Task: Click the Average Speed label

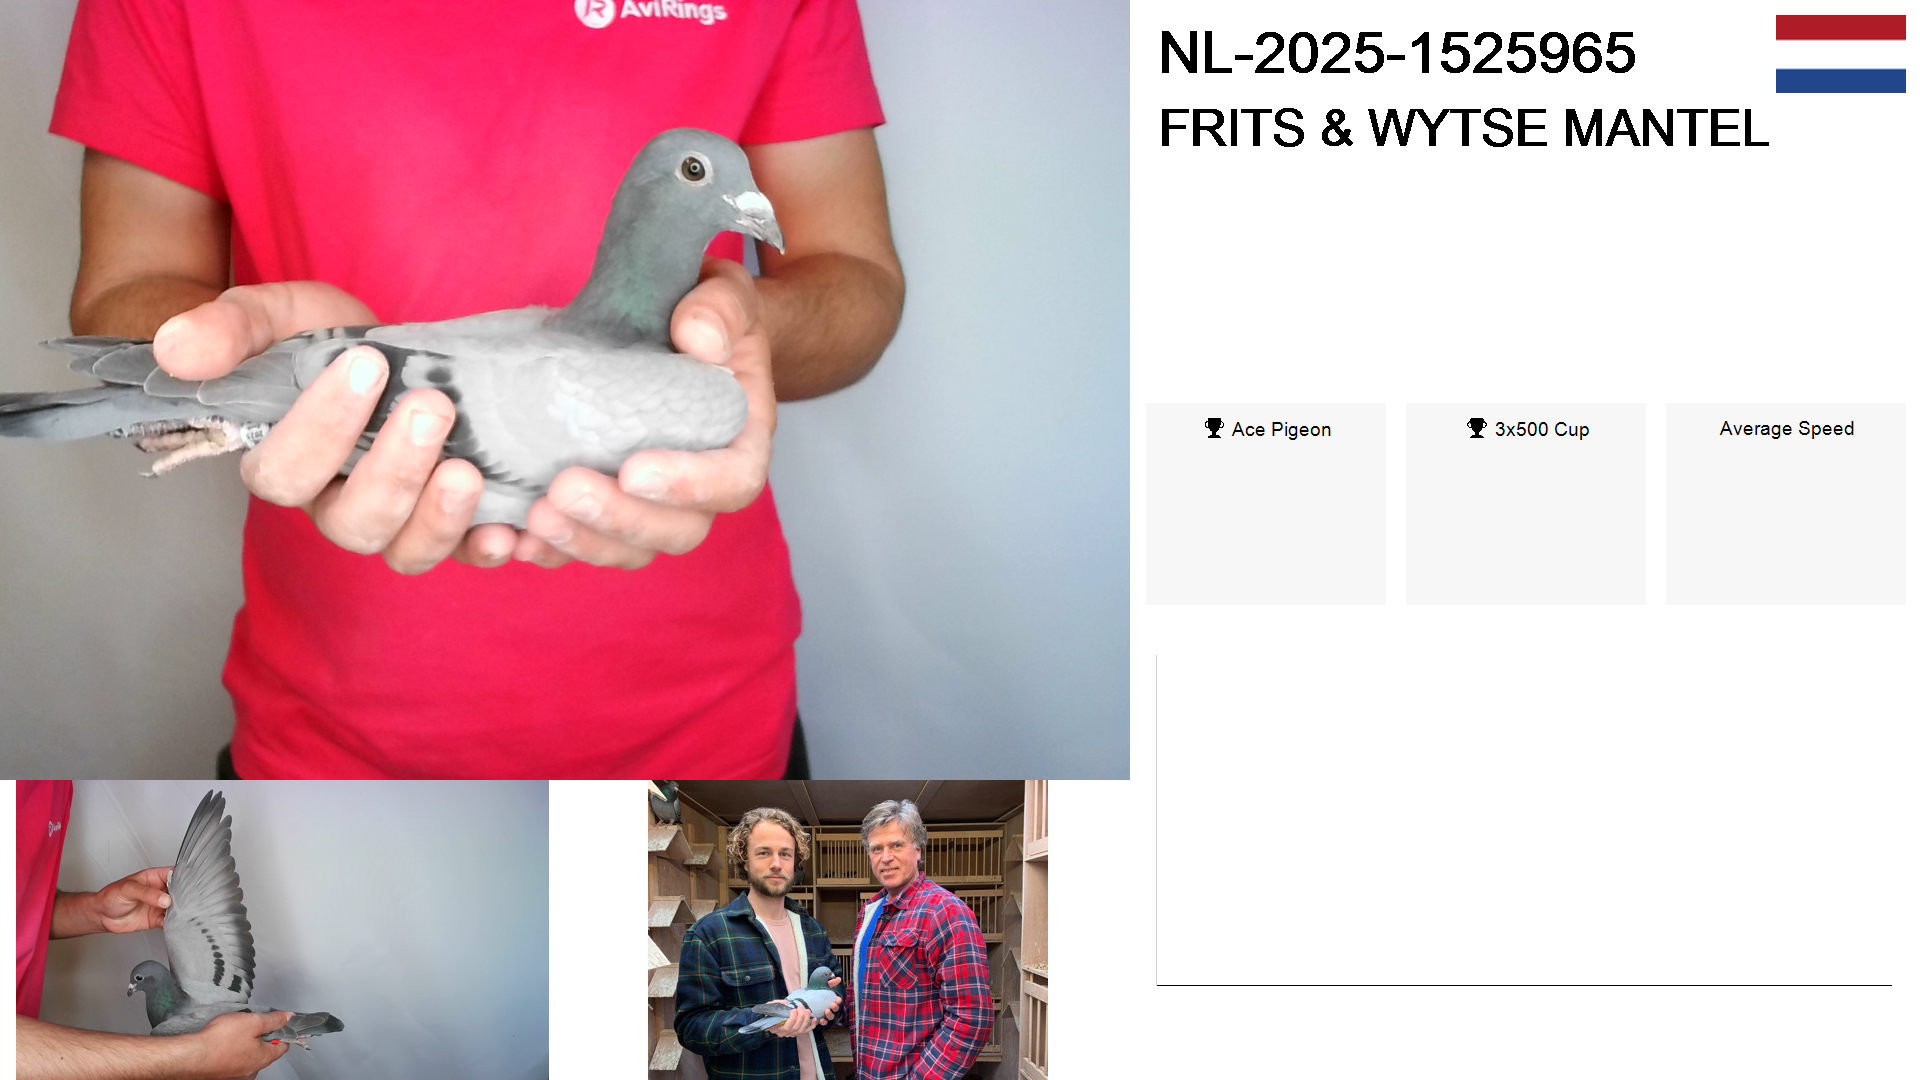Action: tap(1787, 429)
